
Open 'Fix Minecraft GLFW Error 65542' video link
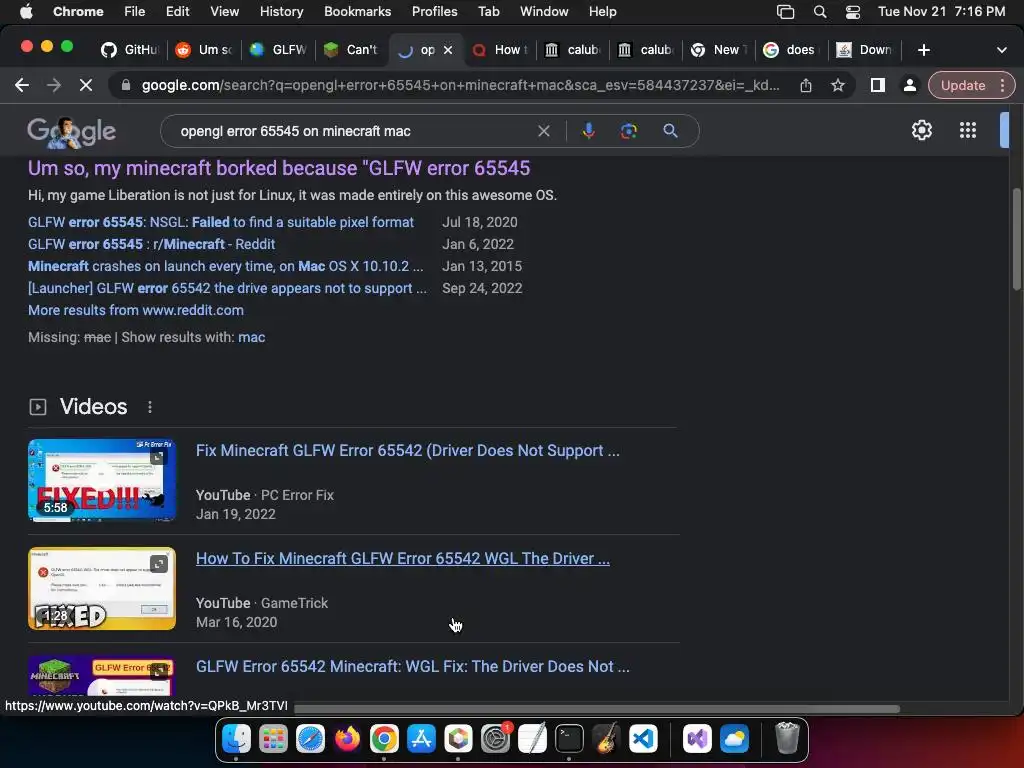[x=408, y=451]
